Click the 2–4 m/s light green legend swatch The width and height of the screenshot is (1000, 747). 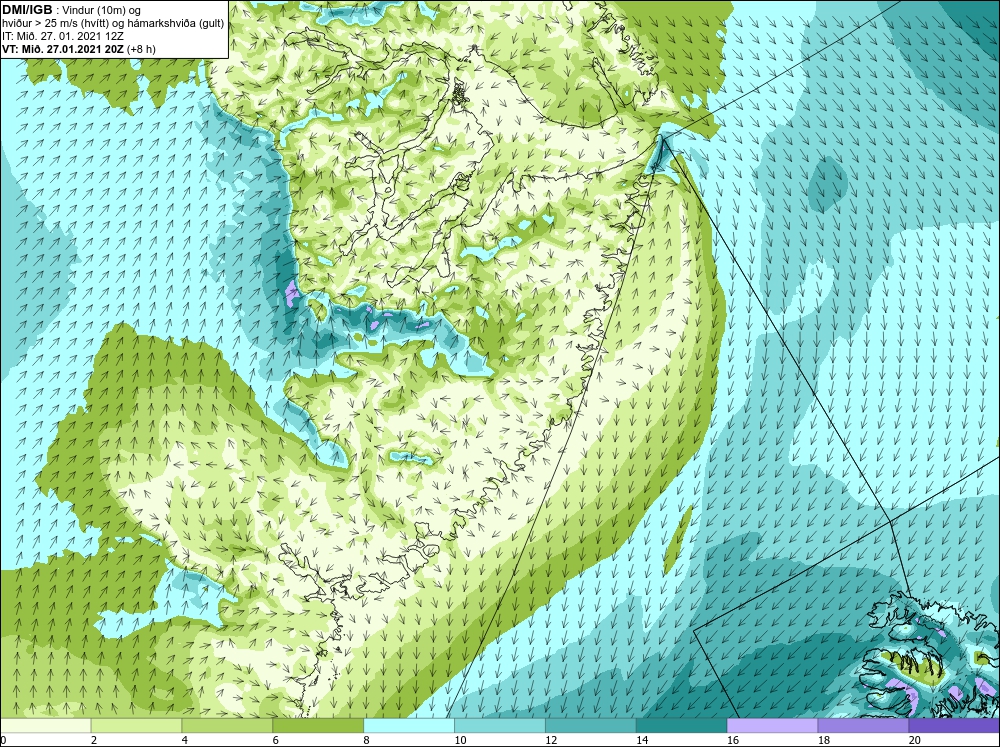click(136, 725)
